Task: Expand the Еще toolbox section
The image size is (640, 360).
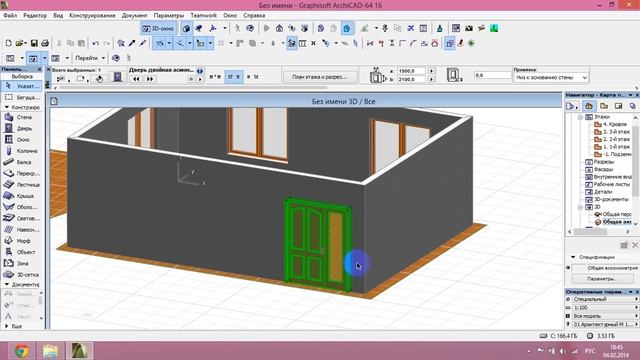Action: click(7, 326)
